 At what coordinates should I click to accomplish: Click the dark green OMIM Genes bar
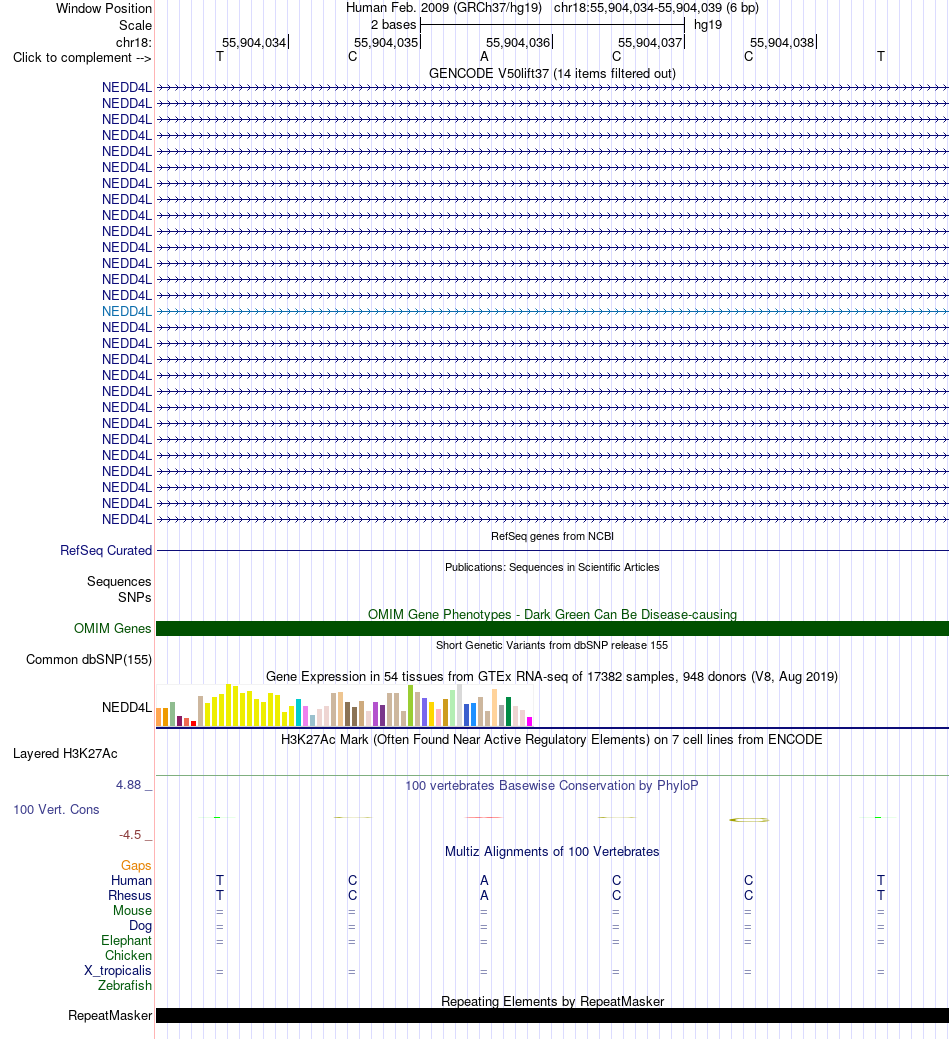pyautogui.click(x=552, y=628)
